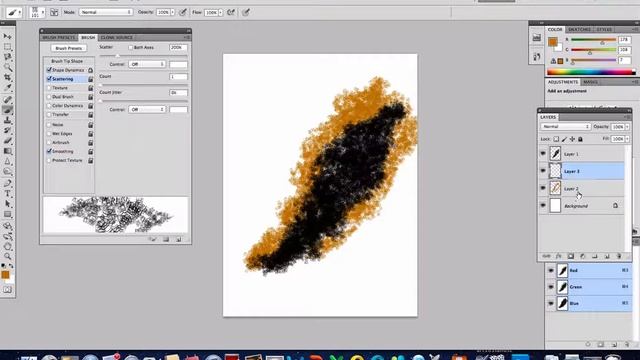640x360 pixels.
Task: Open layer Fill dropdown arrow
Action: click(627, 139)
